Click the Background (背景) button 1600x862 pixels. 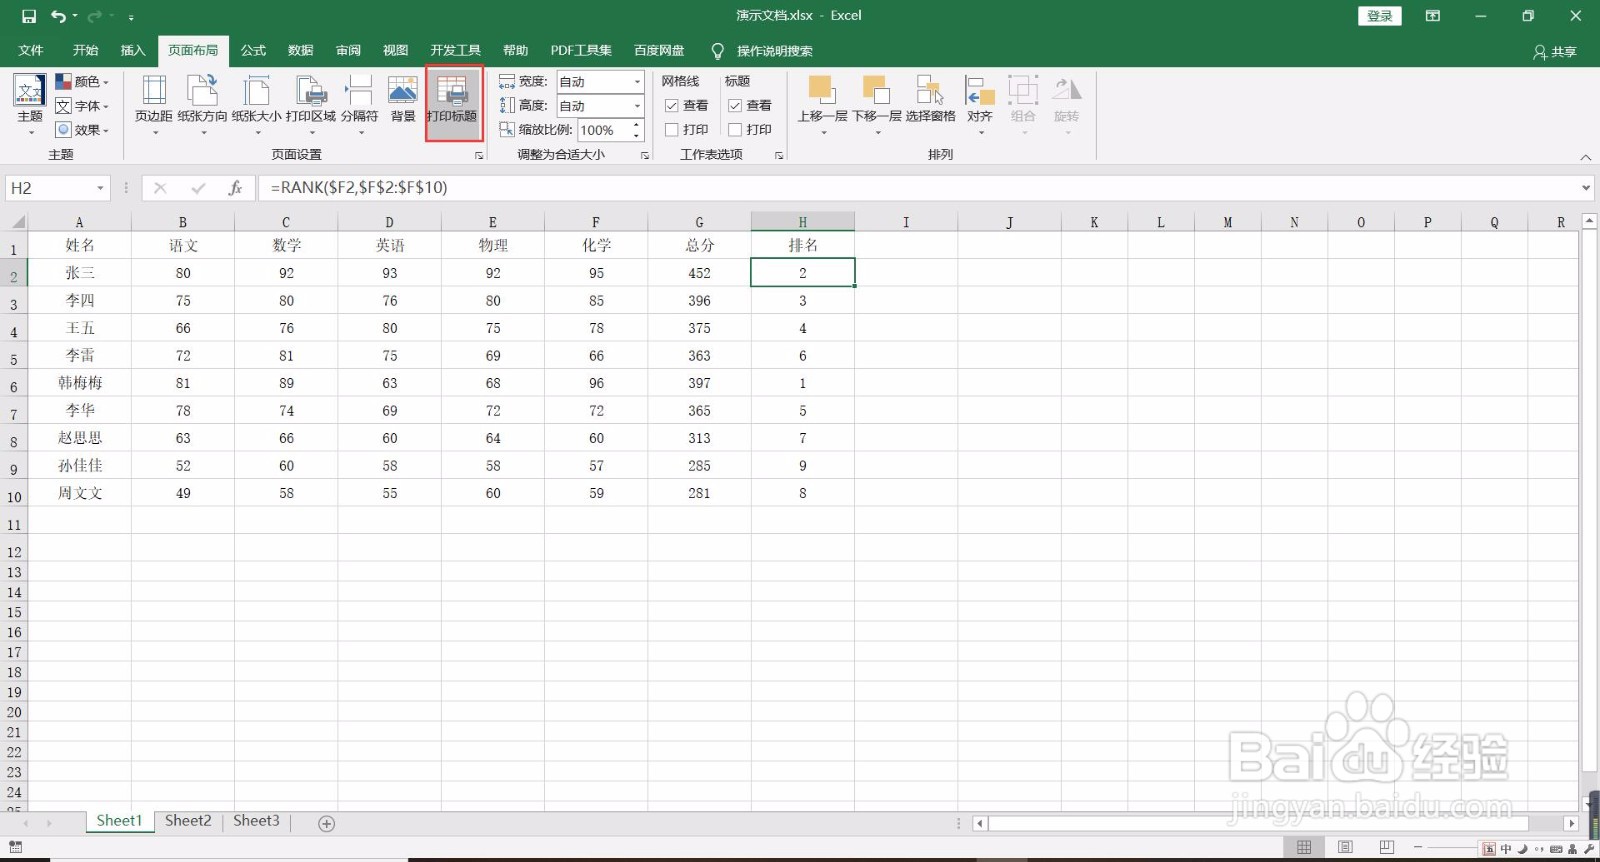pyautogui.click(x=403, y=99)
